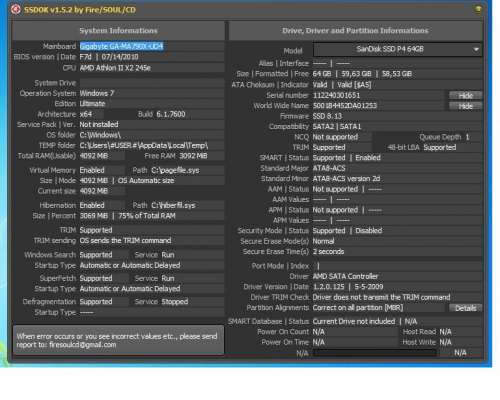Select the SuperFetch Startup Type value
Viewport: 500px width, 400px height.
130,289
